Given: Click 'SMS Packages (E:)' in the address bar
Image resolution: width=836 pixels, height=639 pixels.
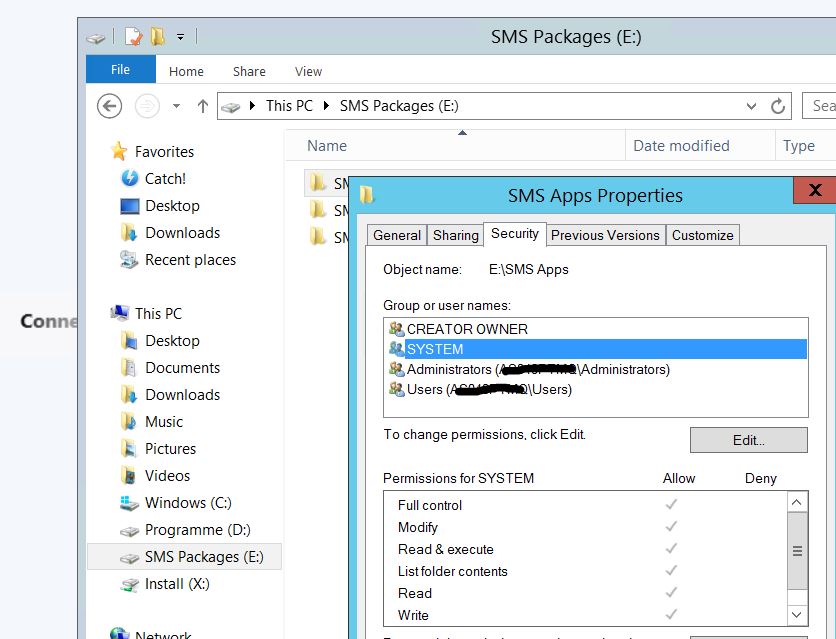Looking at the screenshot, I should tap(399, 106).
